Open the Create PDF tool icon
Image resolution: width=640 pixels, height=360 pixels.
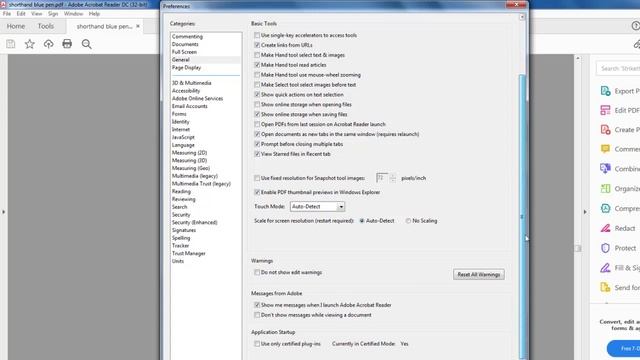click(605, 130)
